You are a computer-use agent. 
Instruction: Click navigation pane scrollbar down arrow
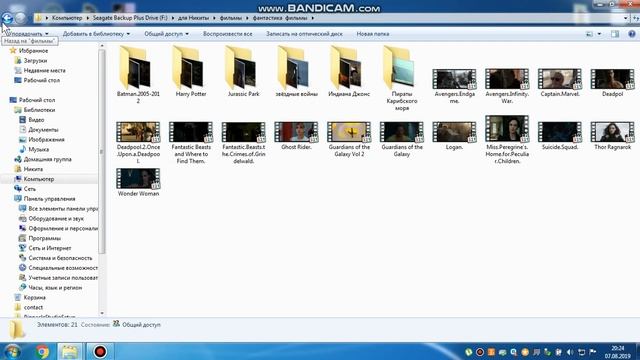click(102, 313)
